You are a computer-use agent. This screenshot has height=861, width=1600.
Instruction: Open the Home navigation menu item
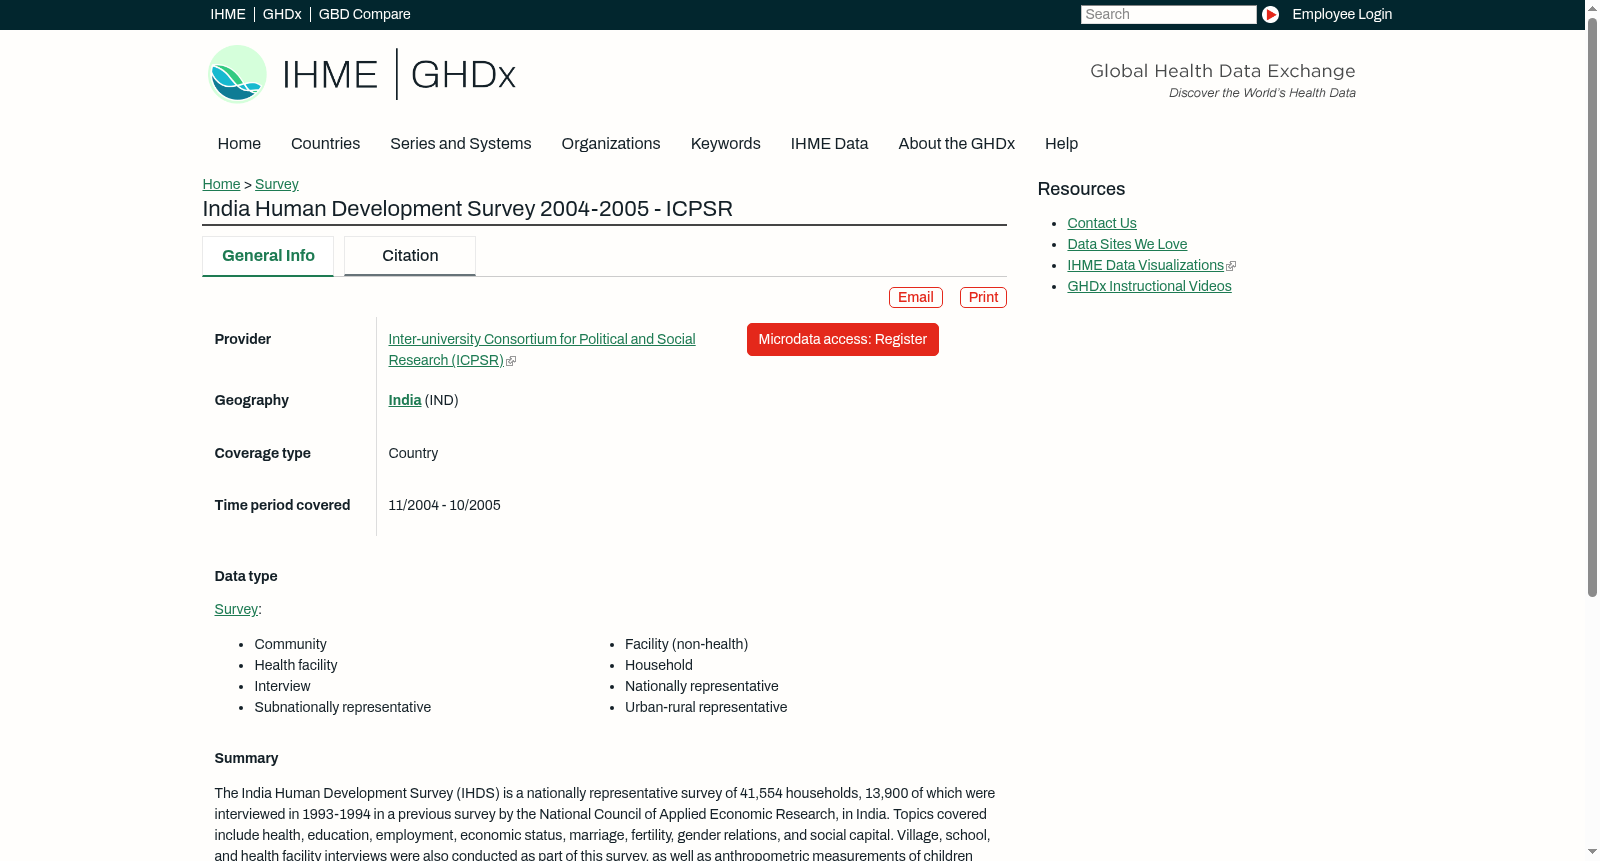click(239, 144)
